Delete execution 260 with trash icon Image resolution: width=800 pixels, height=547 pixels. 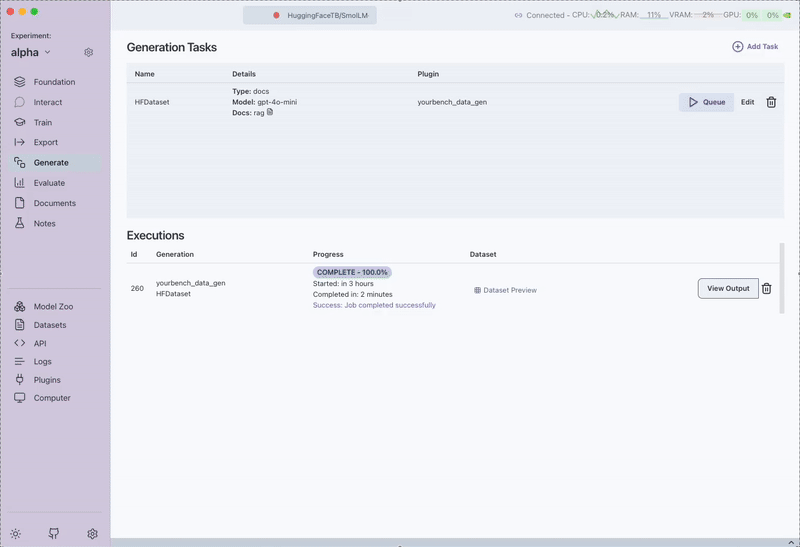767,289
